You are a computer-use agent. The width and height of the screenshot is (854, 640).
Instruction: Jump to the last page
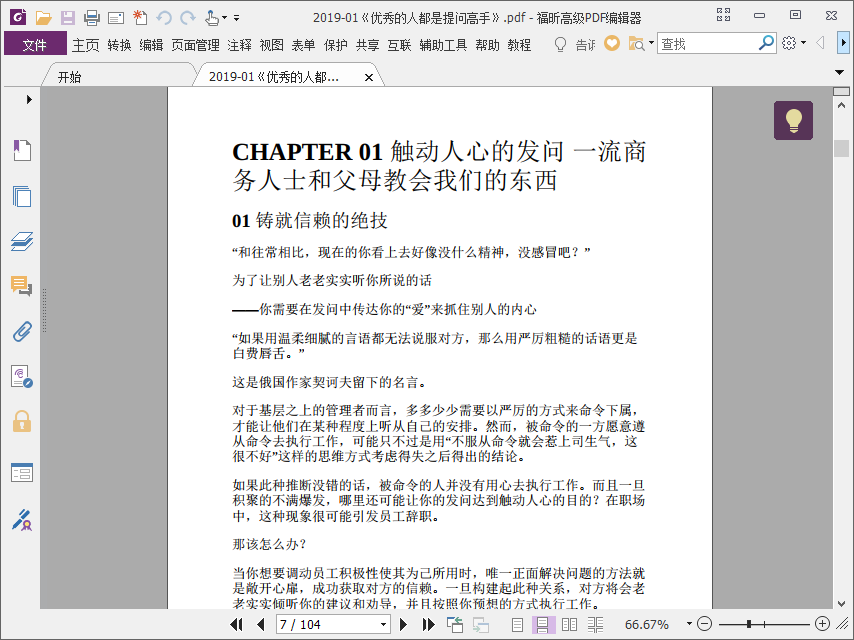[x=429, y=624]
